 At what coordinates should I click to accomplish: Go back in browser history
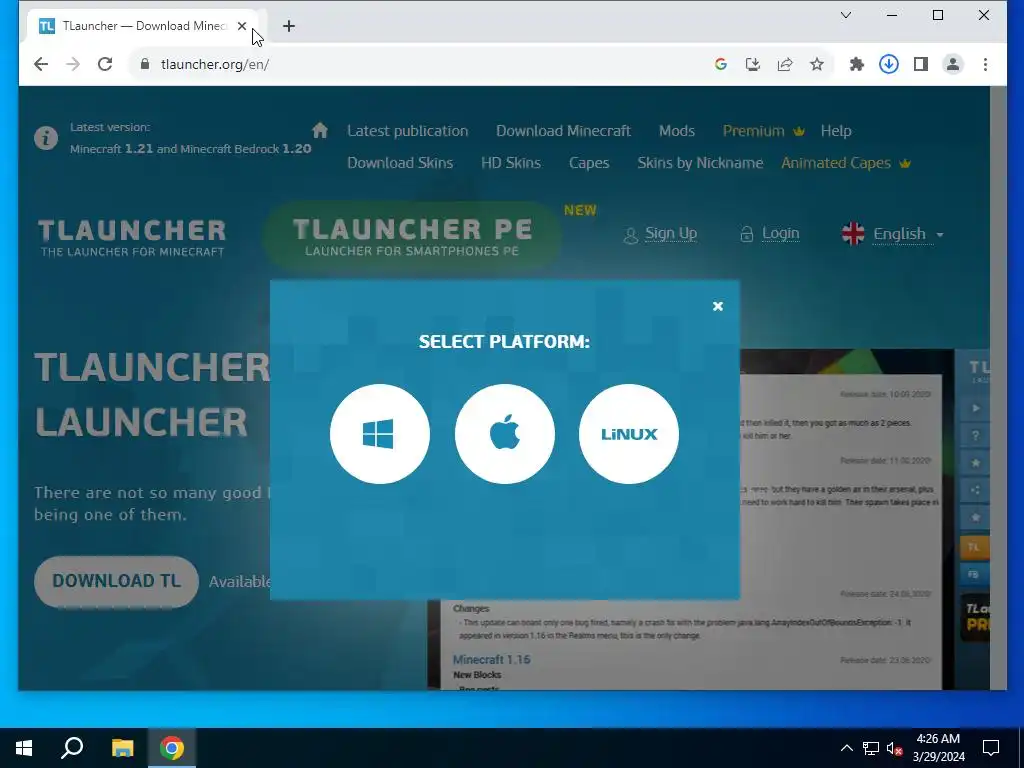[x=41, y=64]
